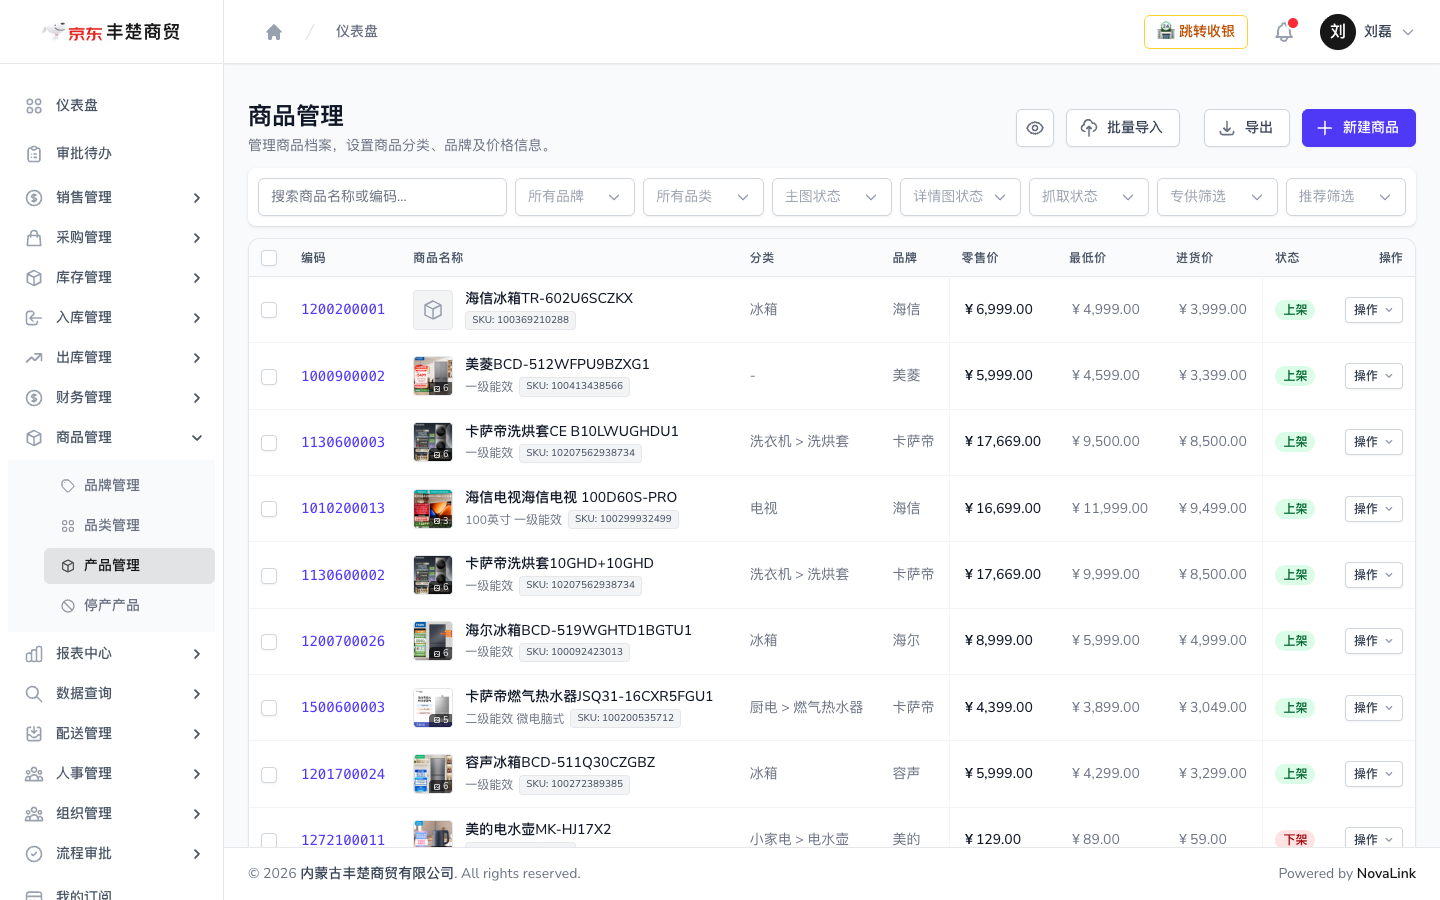Click 审批待办 clipboard icon
This screenshot has width=1440, height=900.
click(x=34, y=154)
